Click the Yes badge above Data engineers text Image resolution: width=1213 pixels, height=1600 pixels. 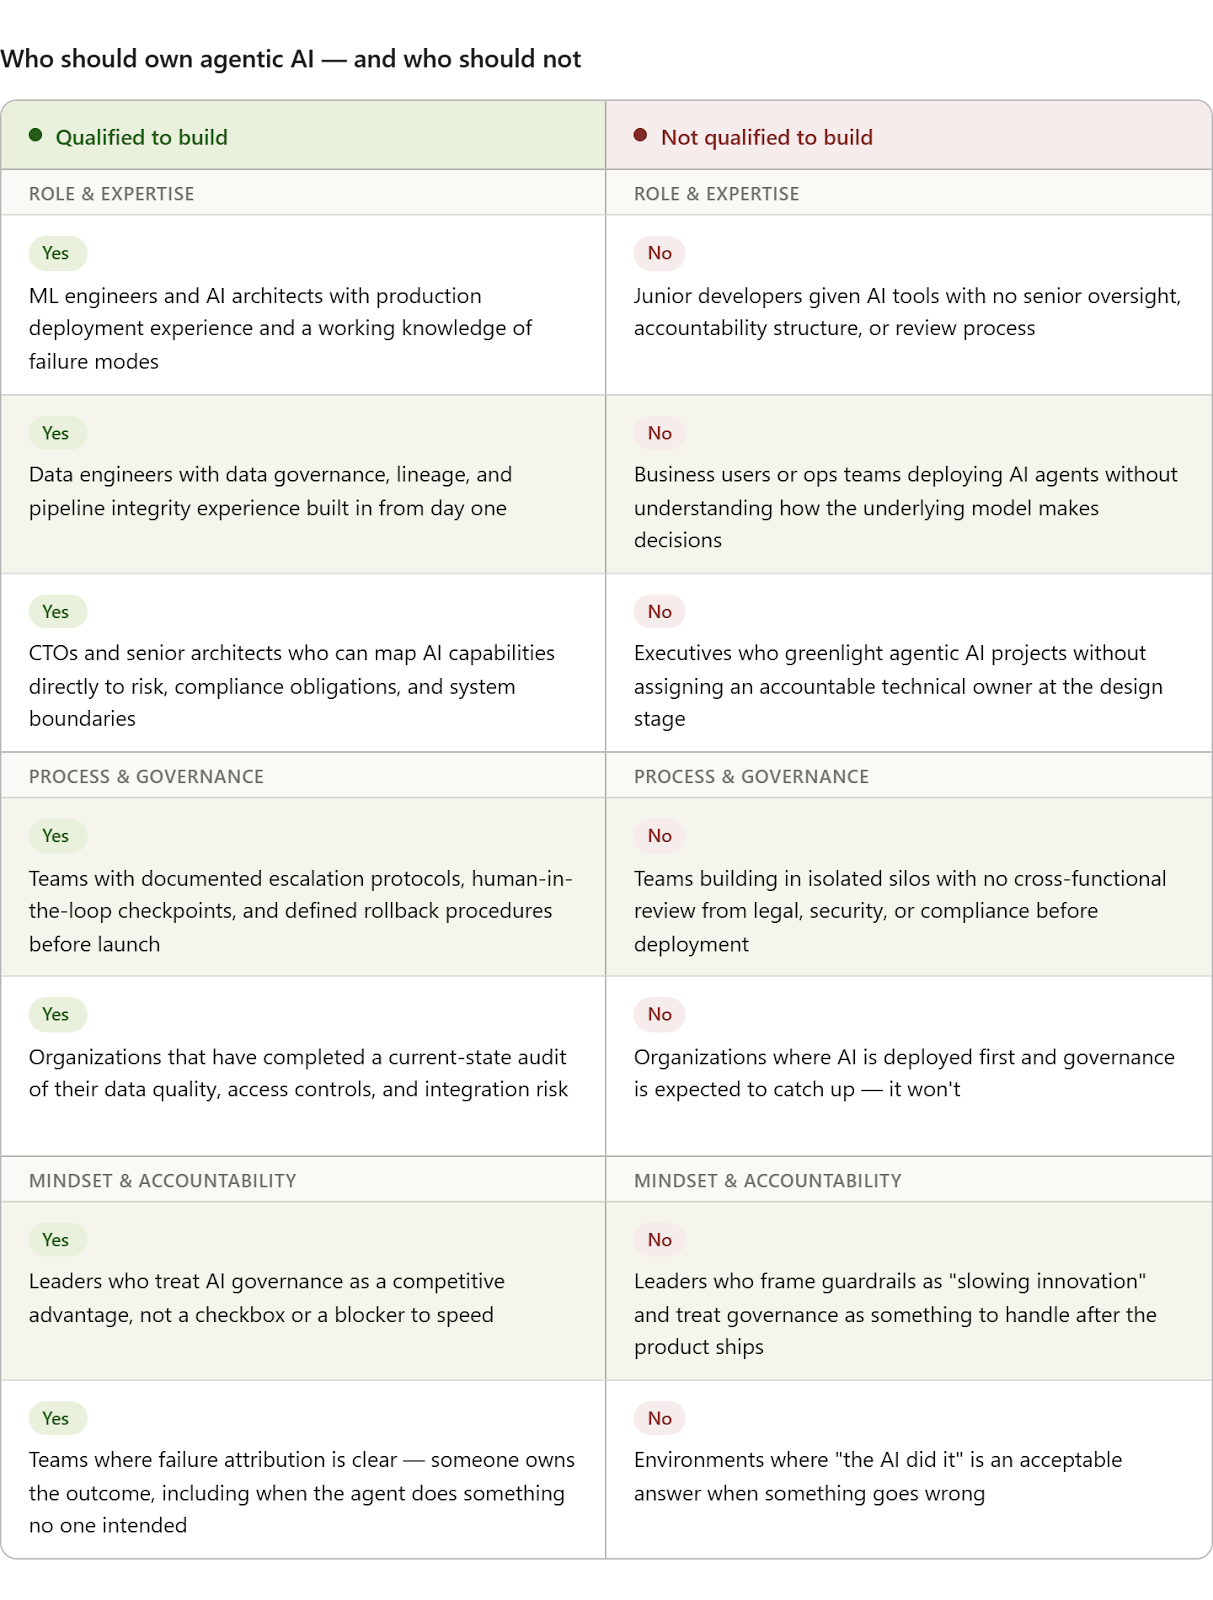tap(56, 433)
